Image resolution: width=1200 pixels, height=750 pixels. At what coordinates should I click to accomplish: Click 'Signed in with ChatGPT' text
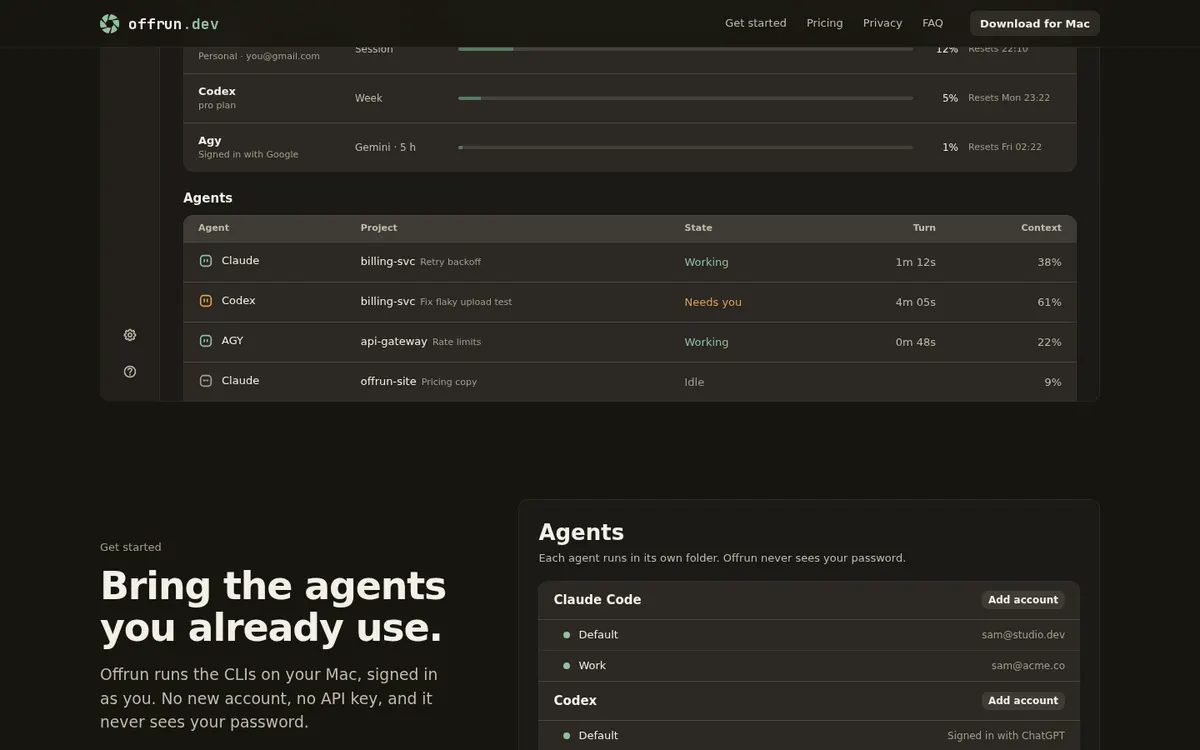[x=1006, y=736]
